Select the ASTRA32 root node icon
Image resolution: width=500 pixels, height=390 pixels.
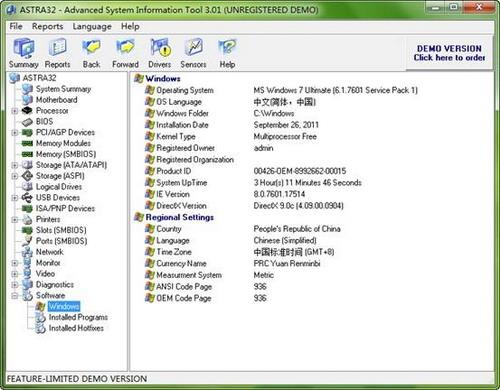[x=15, y=78]
